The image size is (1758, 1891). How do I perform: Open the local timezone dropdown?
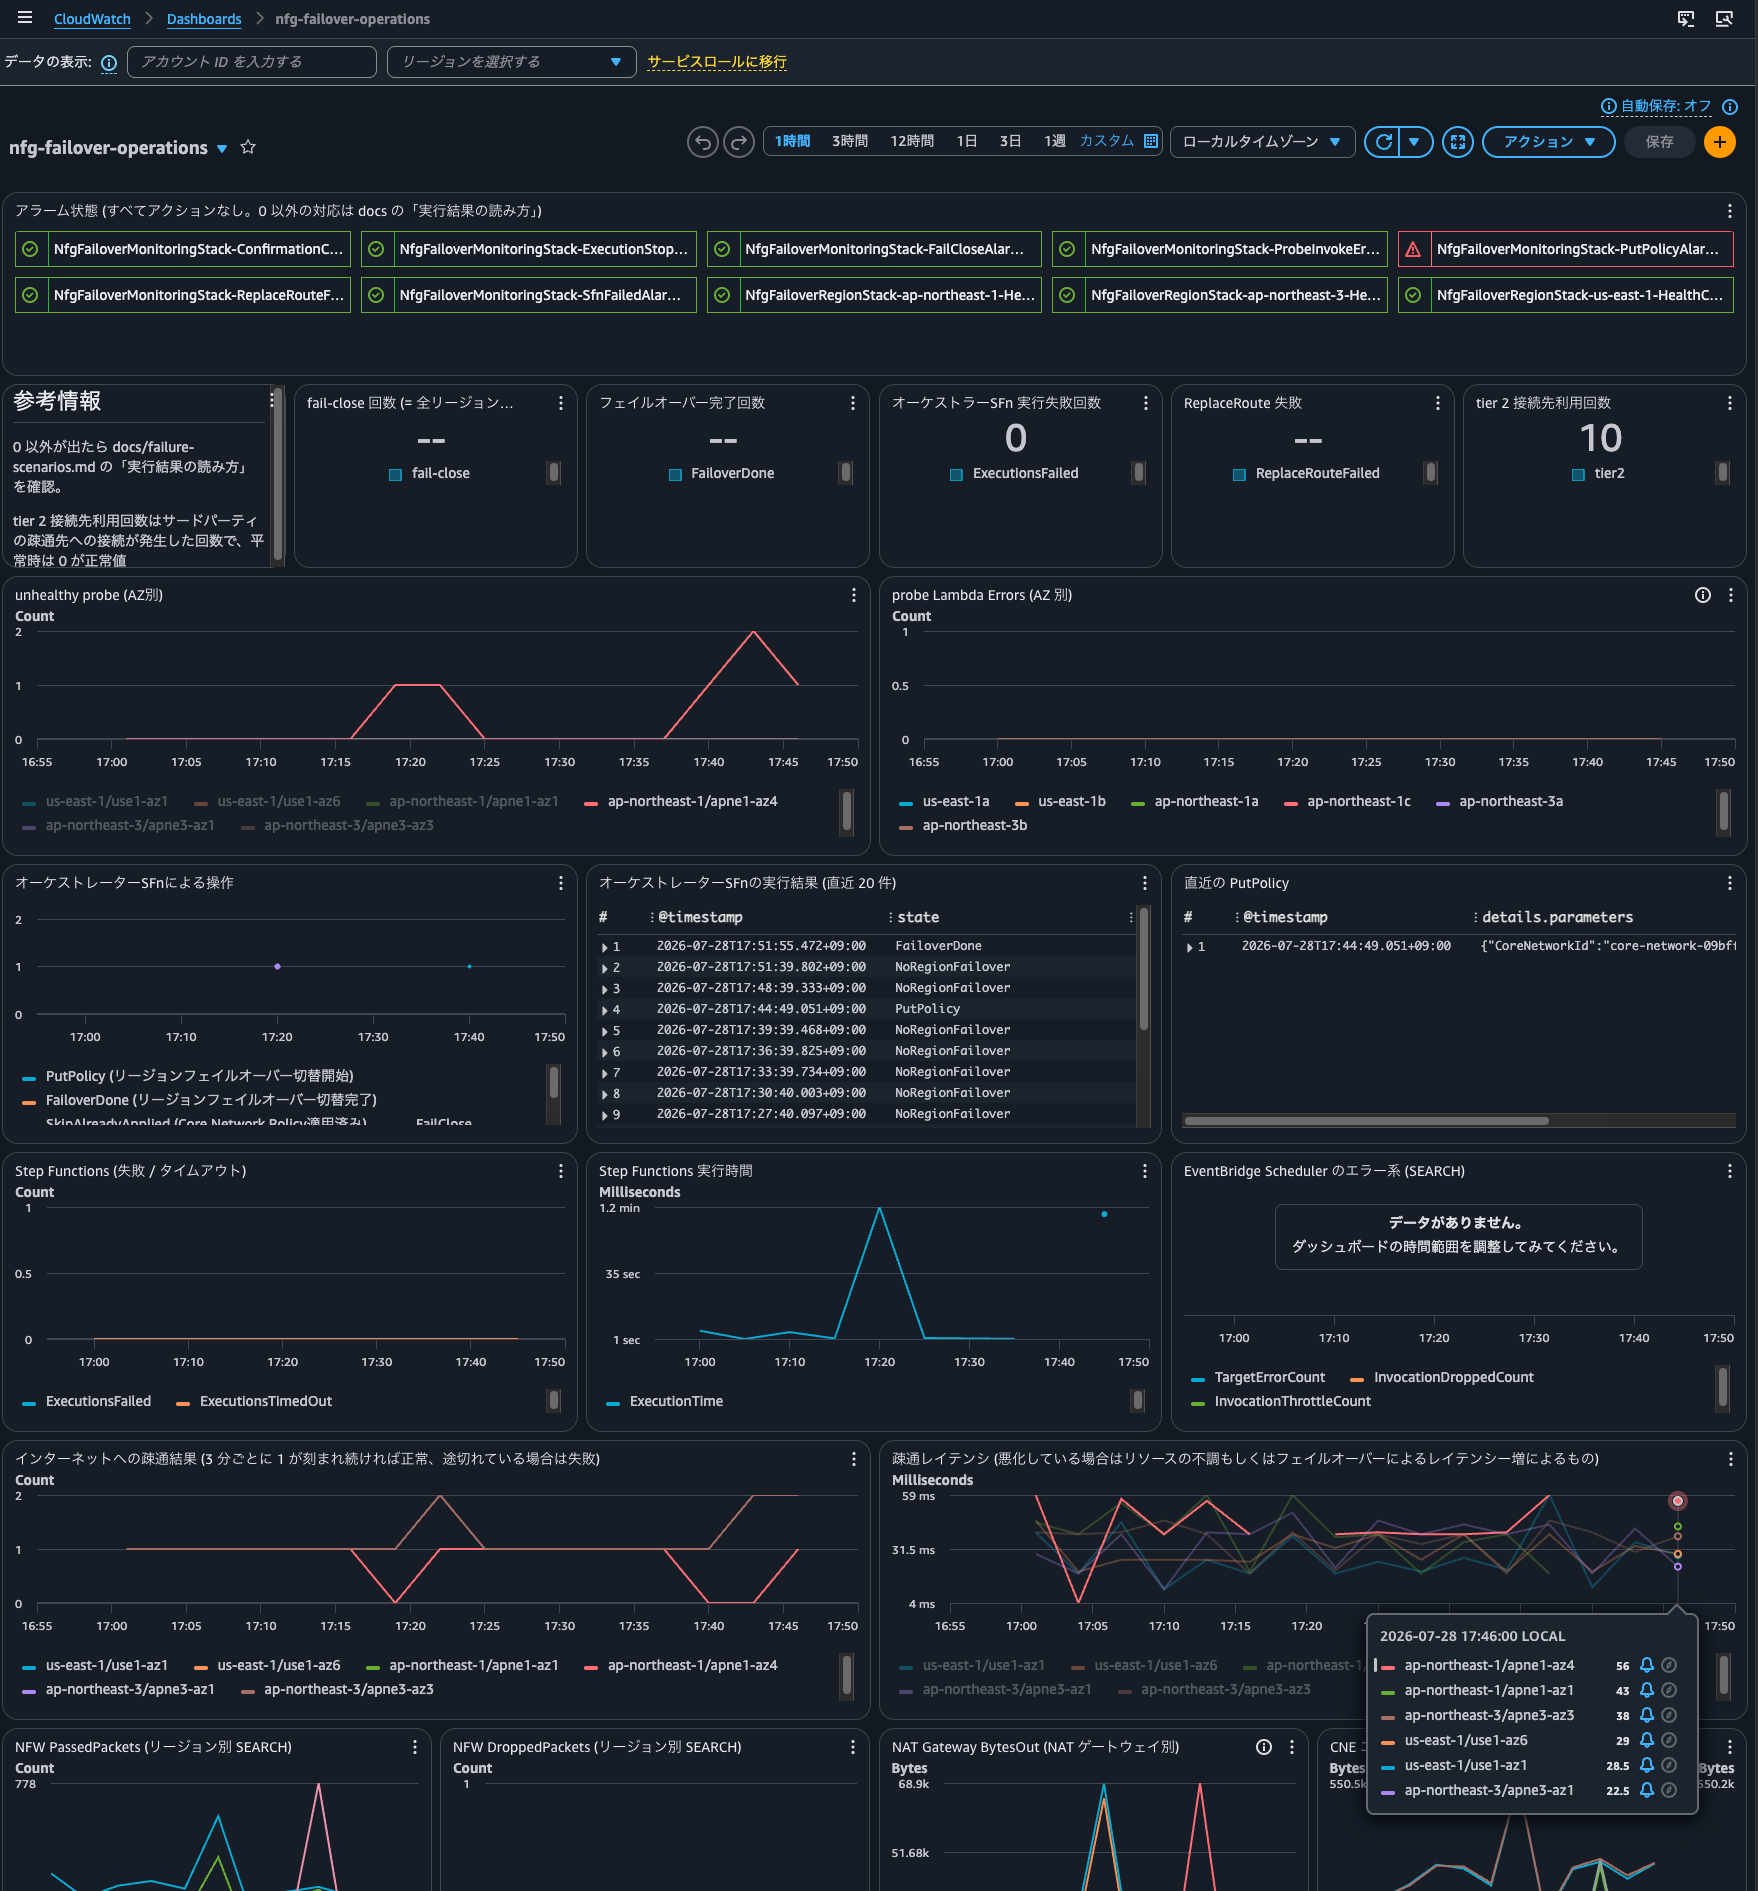pyautogui.click(x=1262, y=142)
